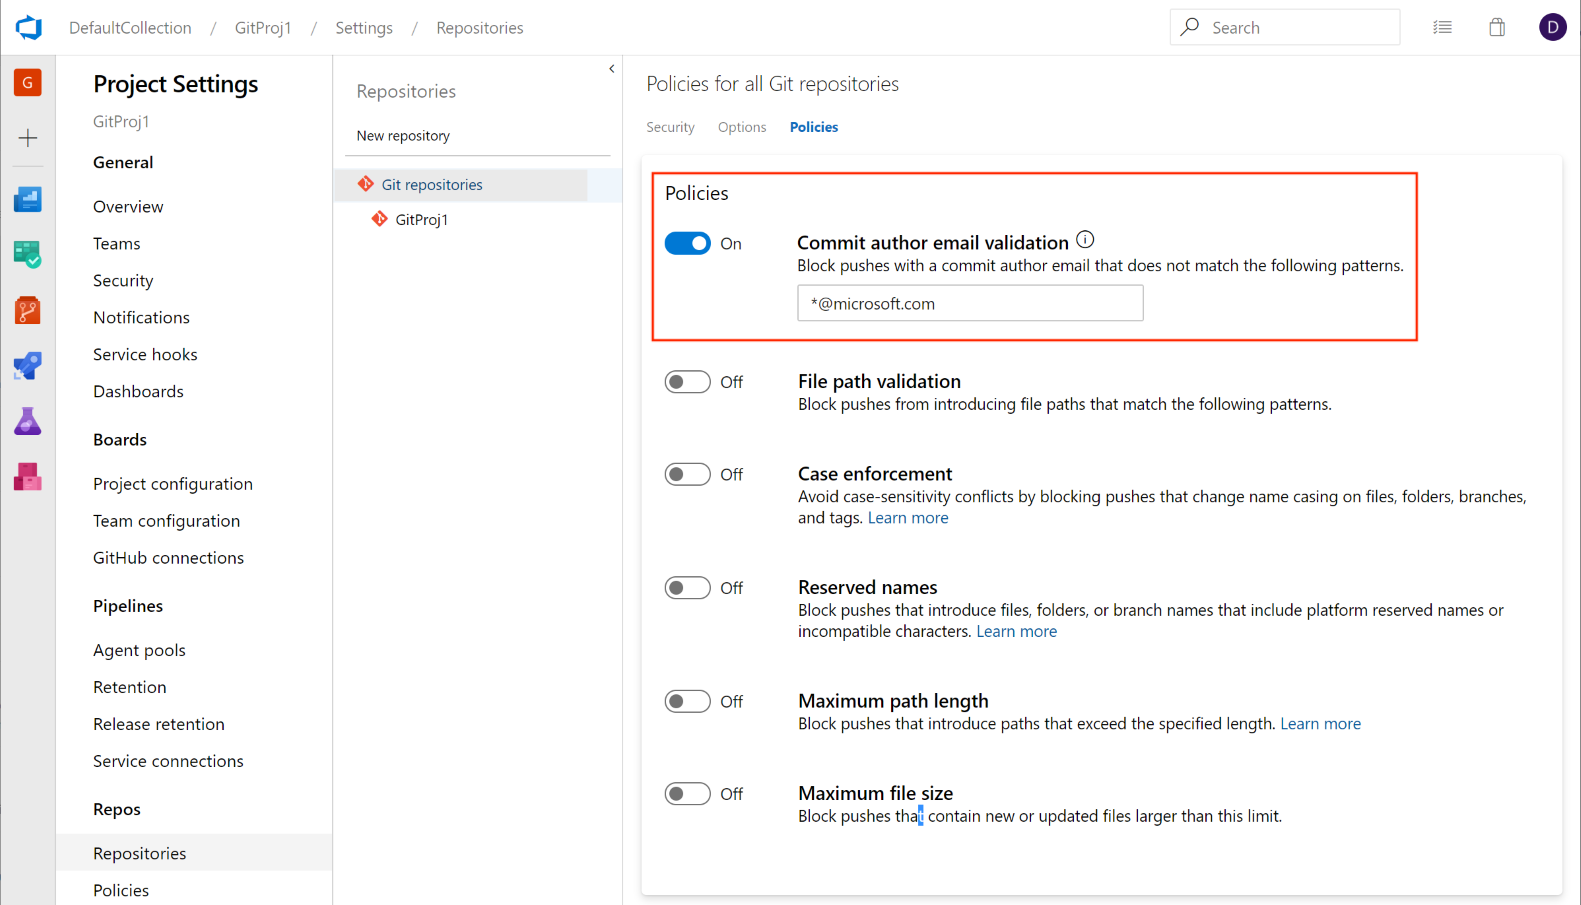The image size is (1581, 905).
Task: Open Test Plans flask icon
Action: click(x=28, y=421)
